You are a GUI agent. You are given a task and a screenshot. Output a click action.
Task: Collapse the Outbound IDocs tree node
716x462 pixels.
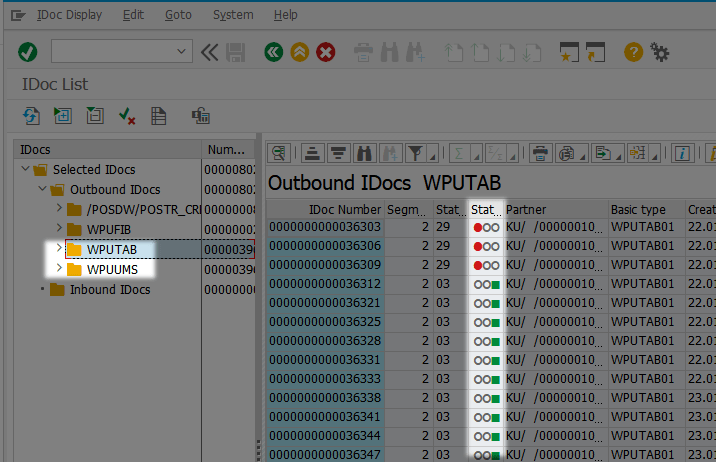41,189
